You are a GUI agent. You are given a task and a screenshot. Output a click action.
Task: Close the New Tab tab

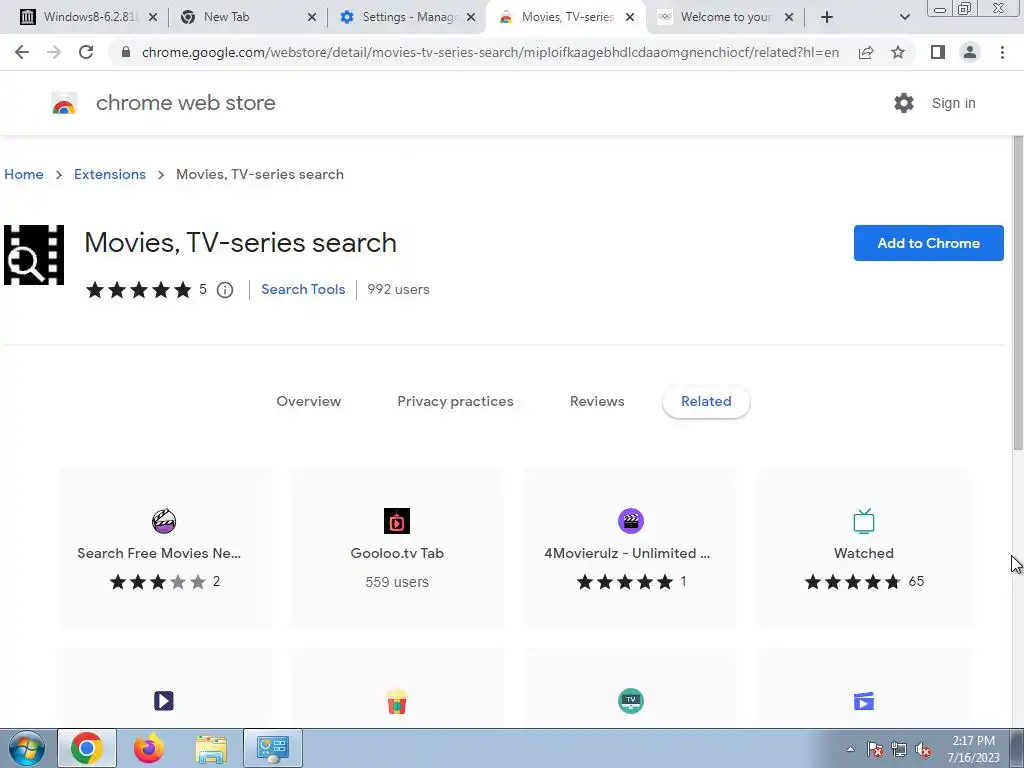point(312,17)
